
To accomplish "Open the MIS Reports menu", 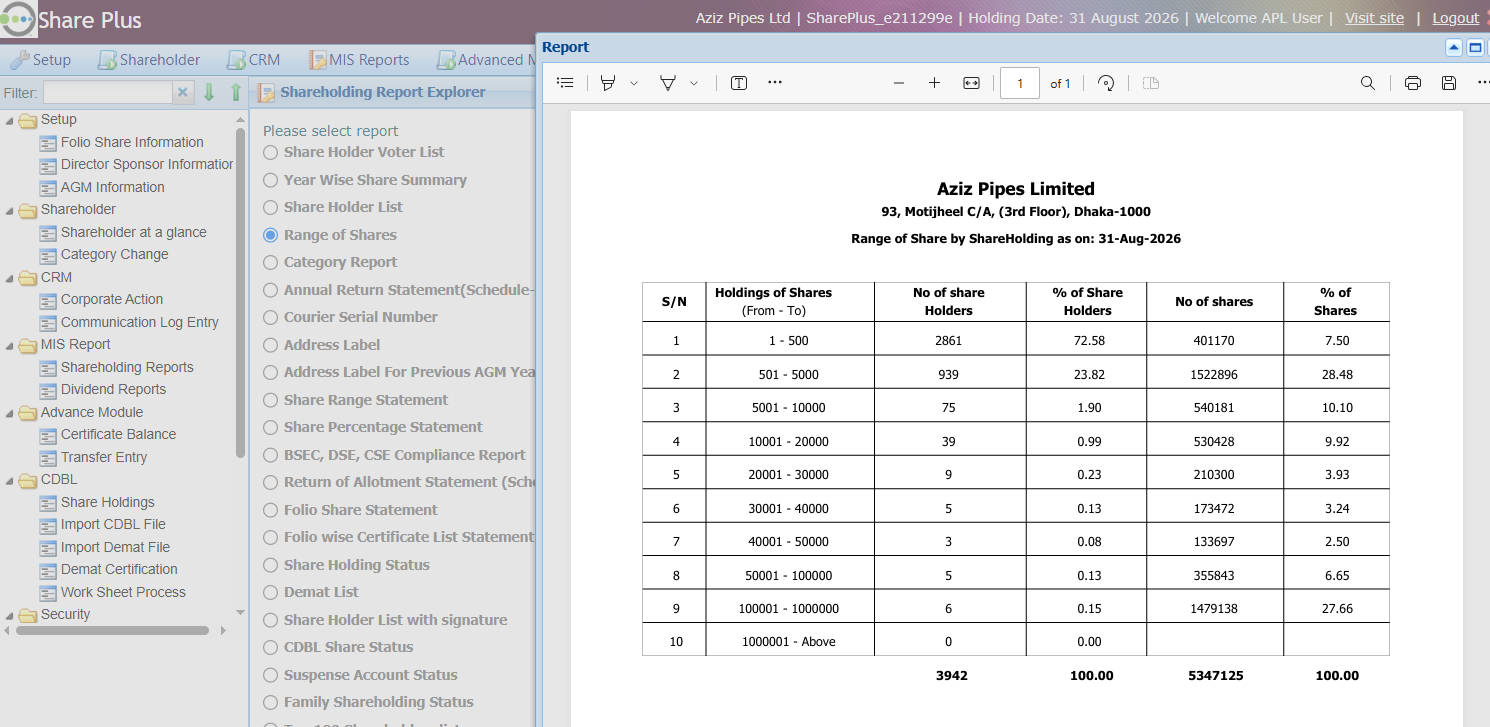I will 359,60.
